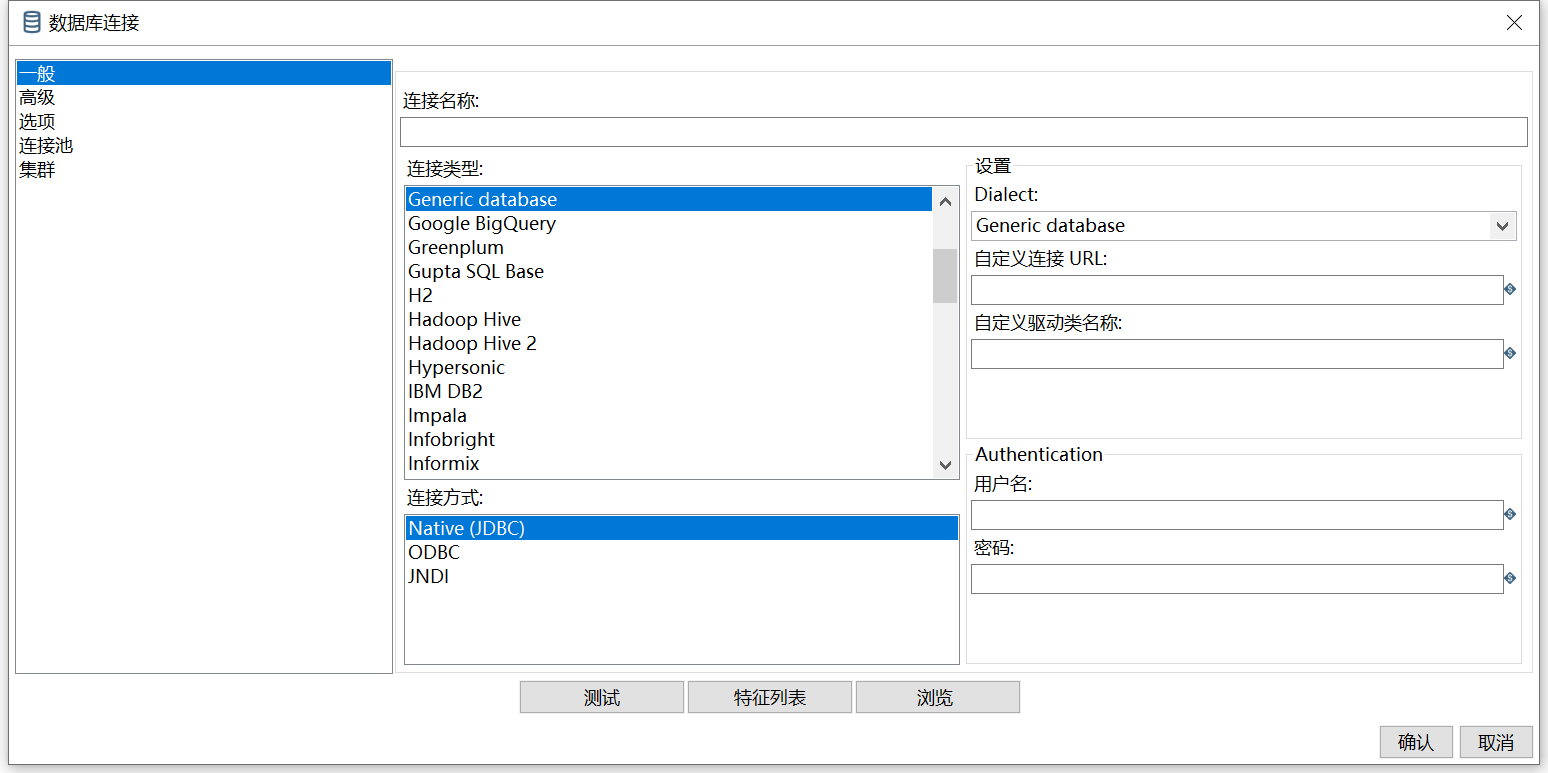Screen dimensions: 1548x773
Task: Cancel with the 取消 button
Action: [1496, 742]
